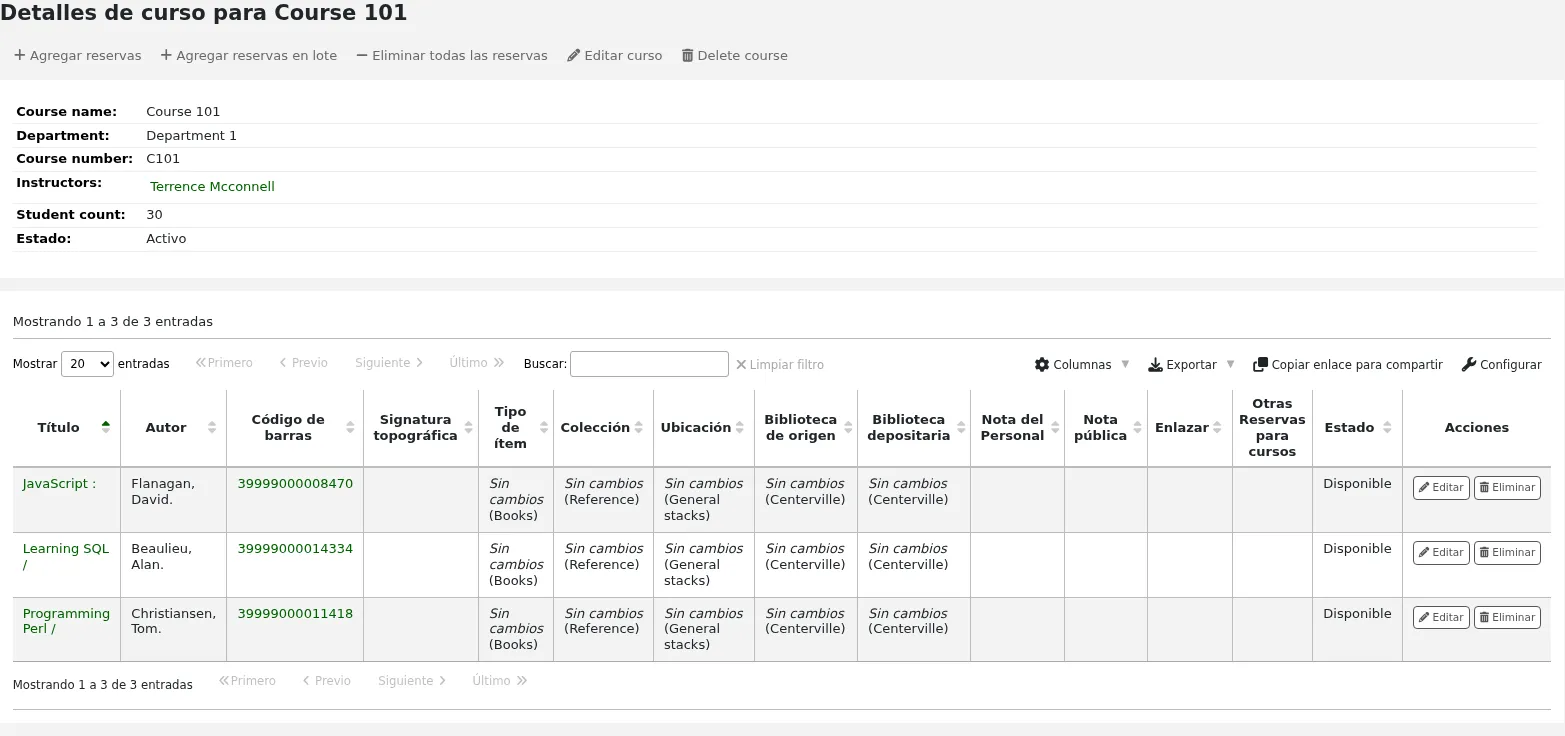Viewport: 1565px width, 736px height.
Task: Sort by Nota del Personal column
Action: [x=1017, y=428]
